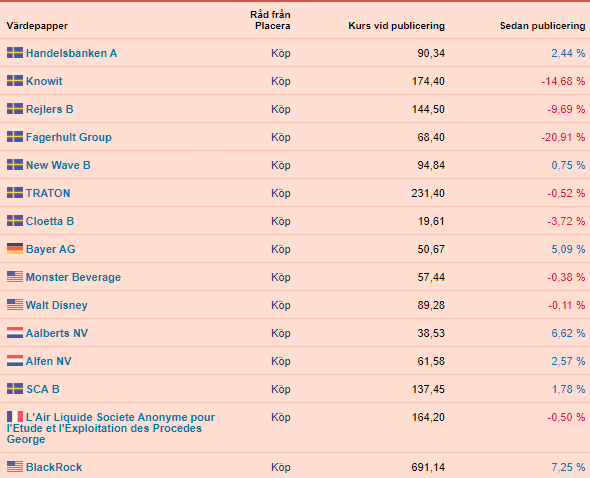Select the New Wave B link
This screenshot has width=590, height=478.
coord(58,165)
